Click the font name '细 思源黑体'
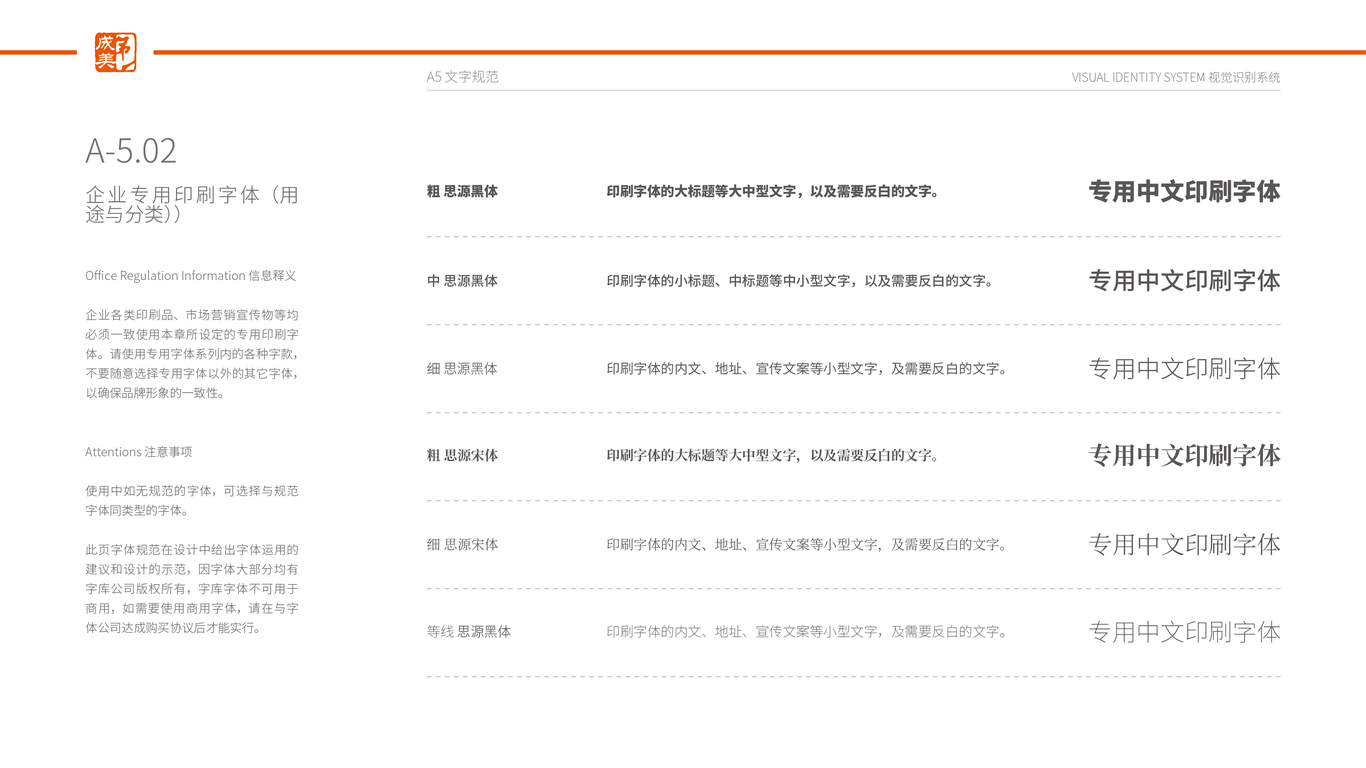The height and width of the screenshot is (768, 1366). [462, 369]
